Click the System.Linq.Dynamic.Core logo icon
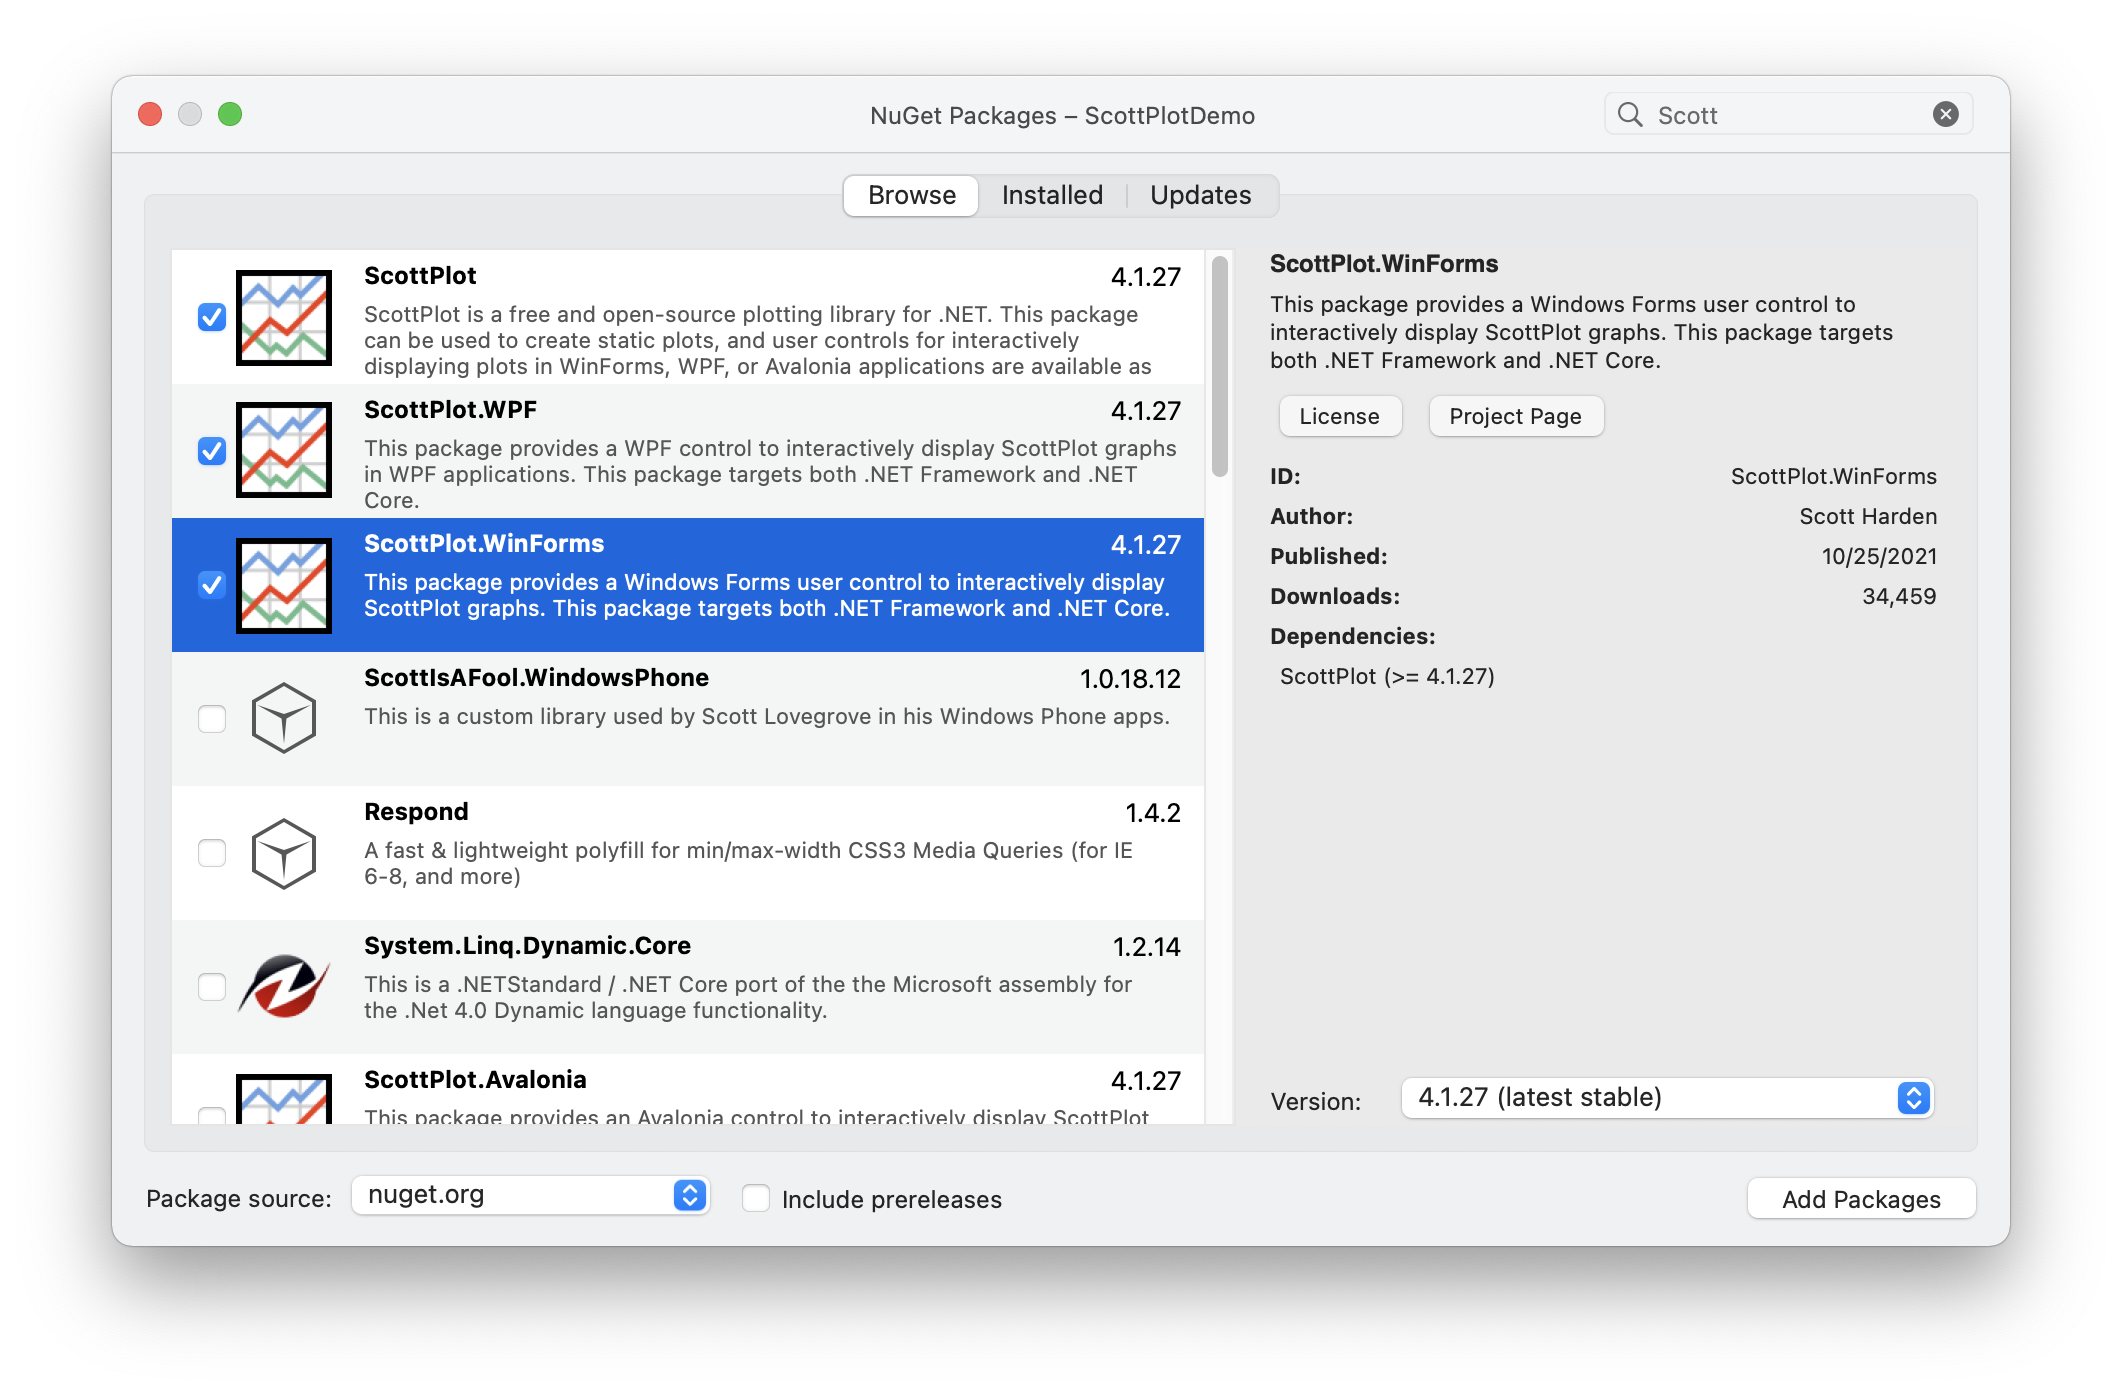 284,986
